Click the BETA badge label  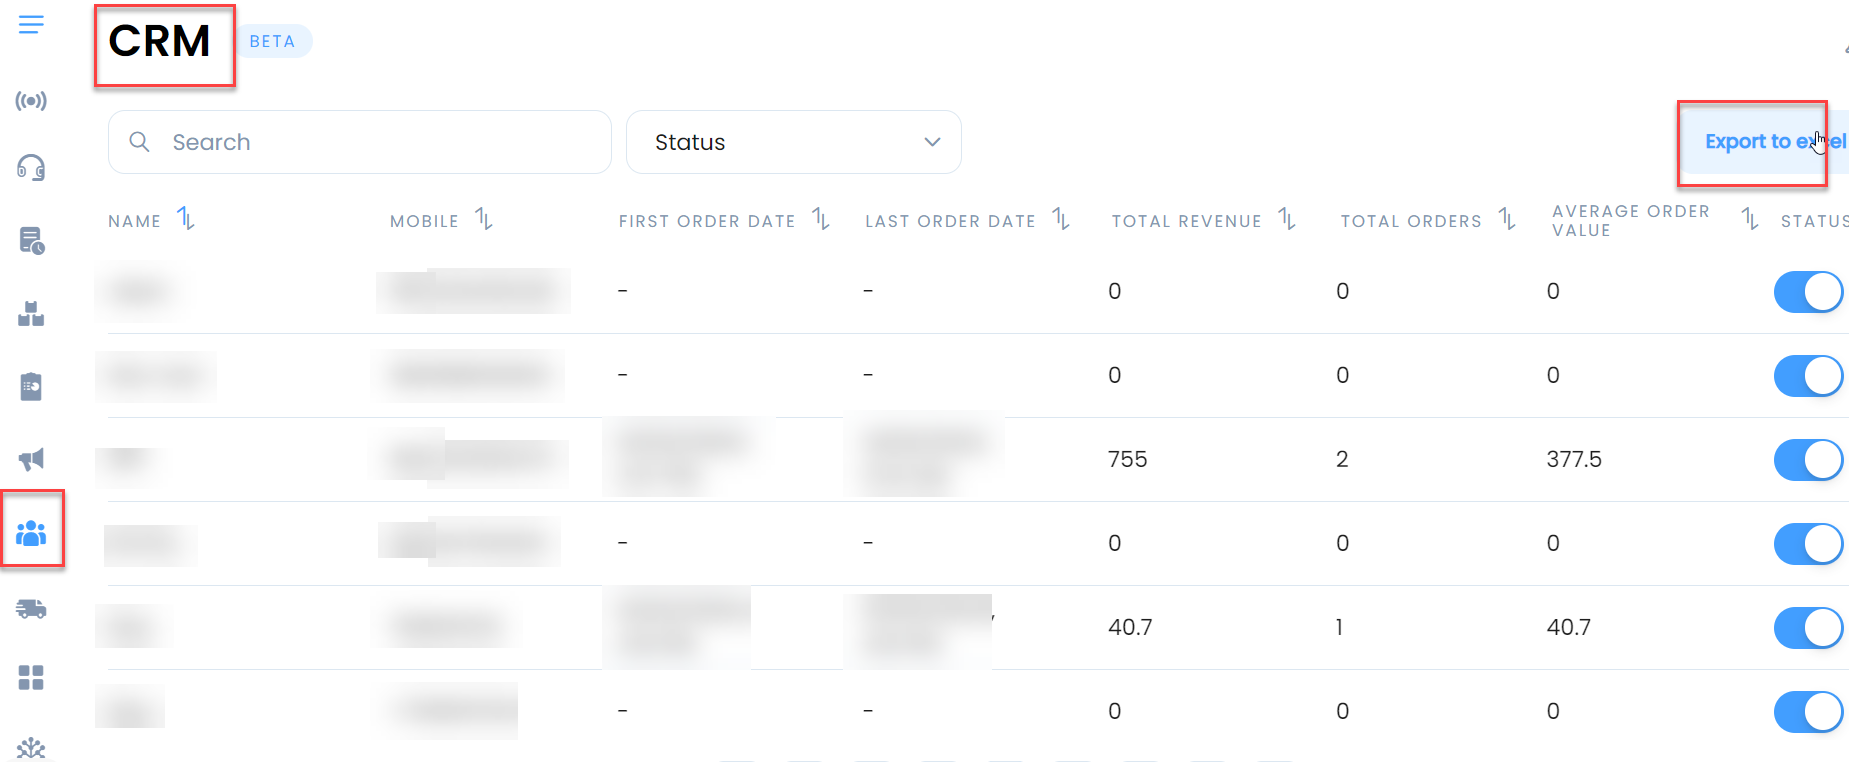272,41
